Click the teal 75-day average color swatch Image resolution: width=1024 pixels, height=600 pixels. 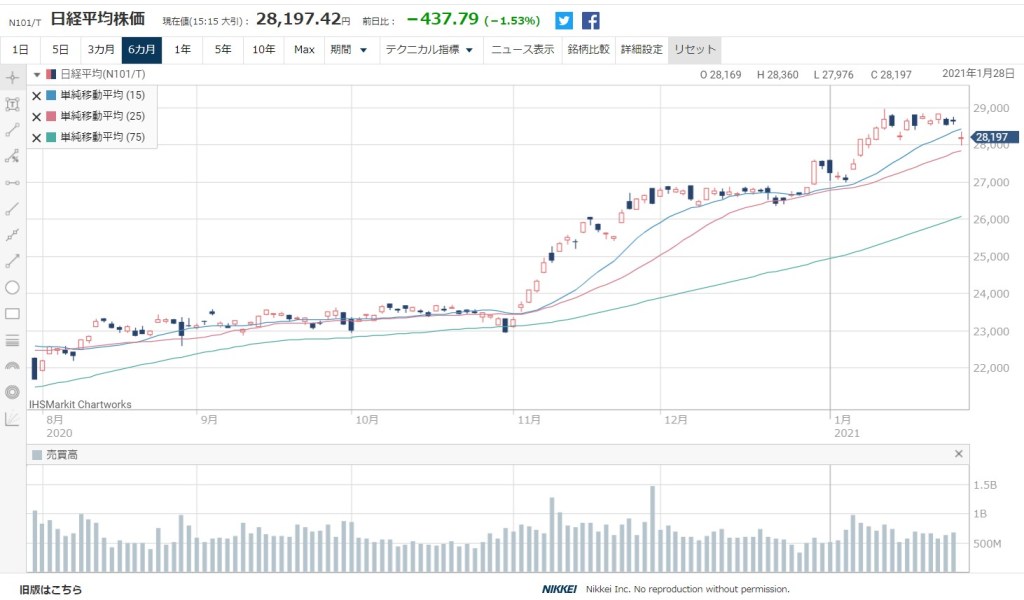coord(52,138)
